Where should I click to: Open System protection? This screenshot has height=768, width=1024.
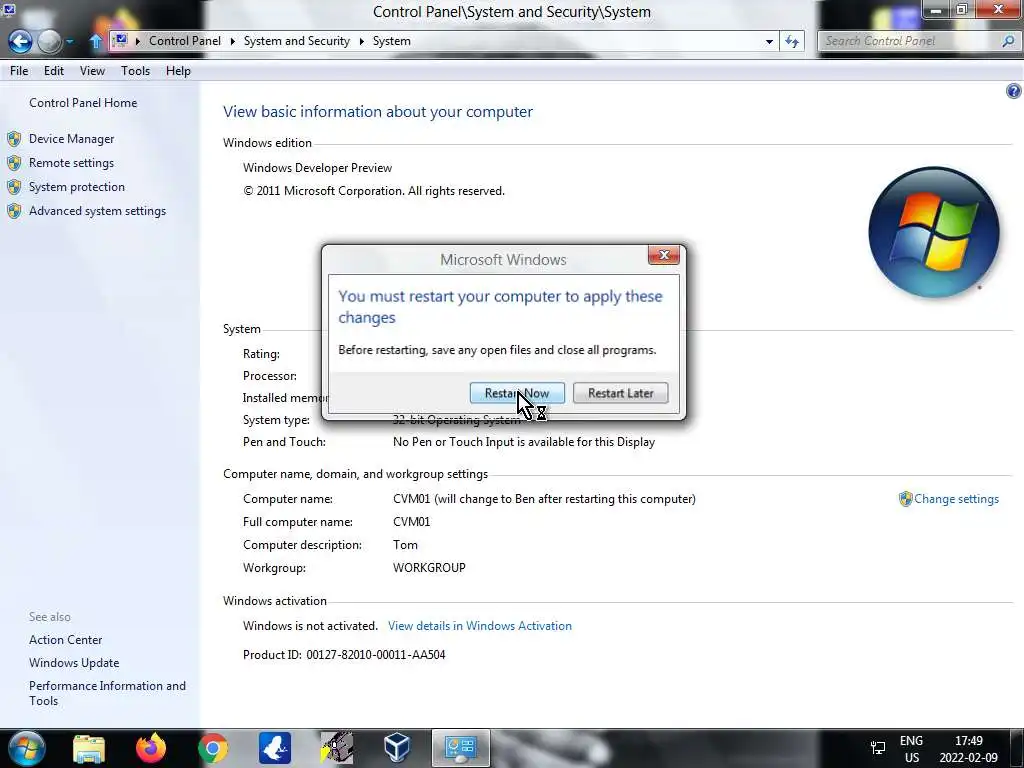coord(76,187)
